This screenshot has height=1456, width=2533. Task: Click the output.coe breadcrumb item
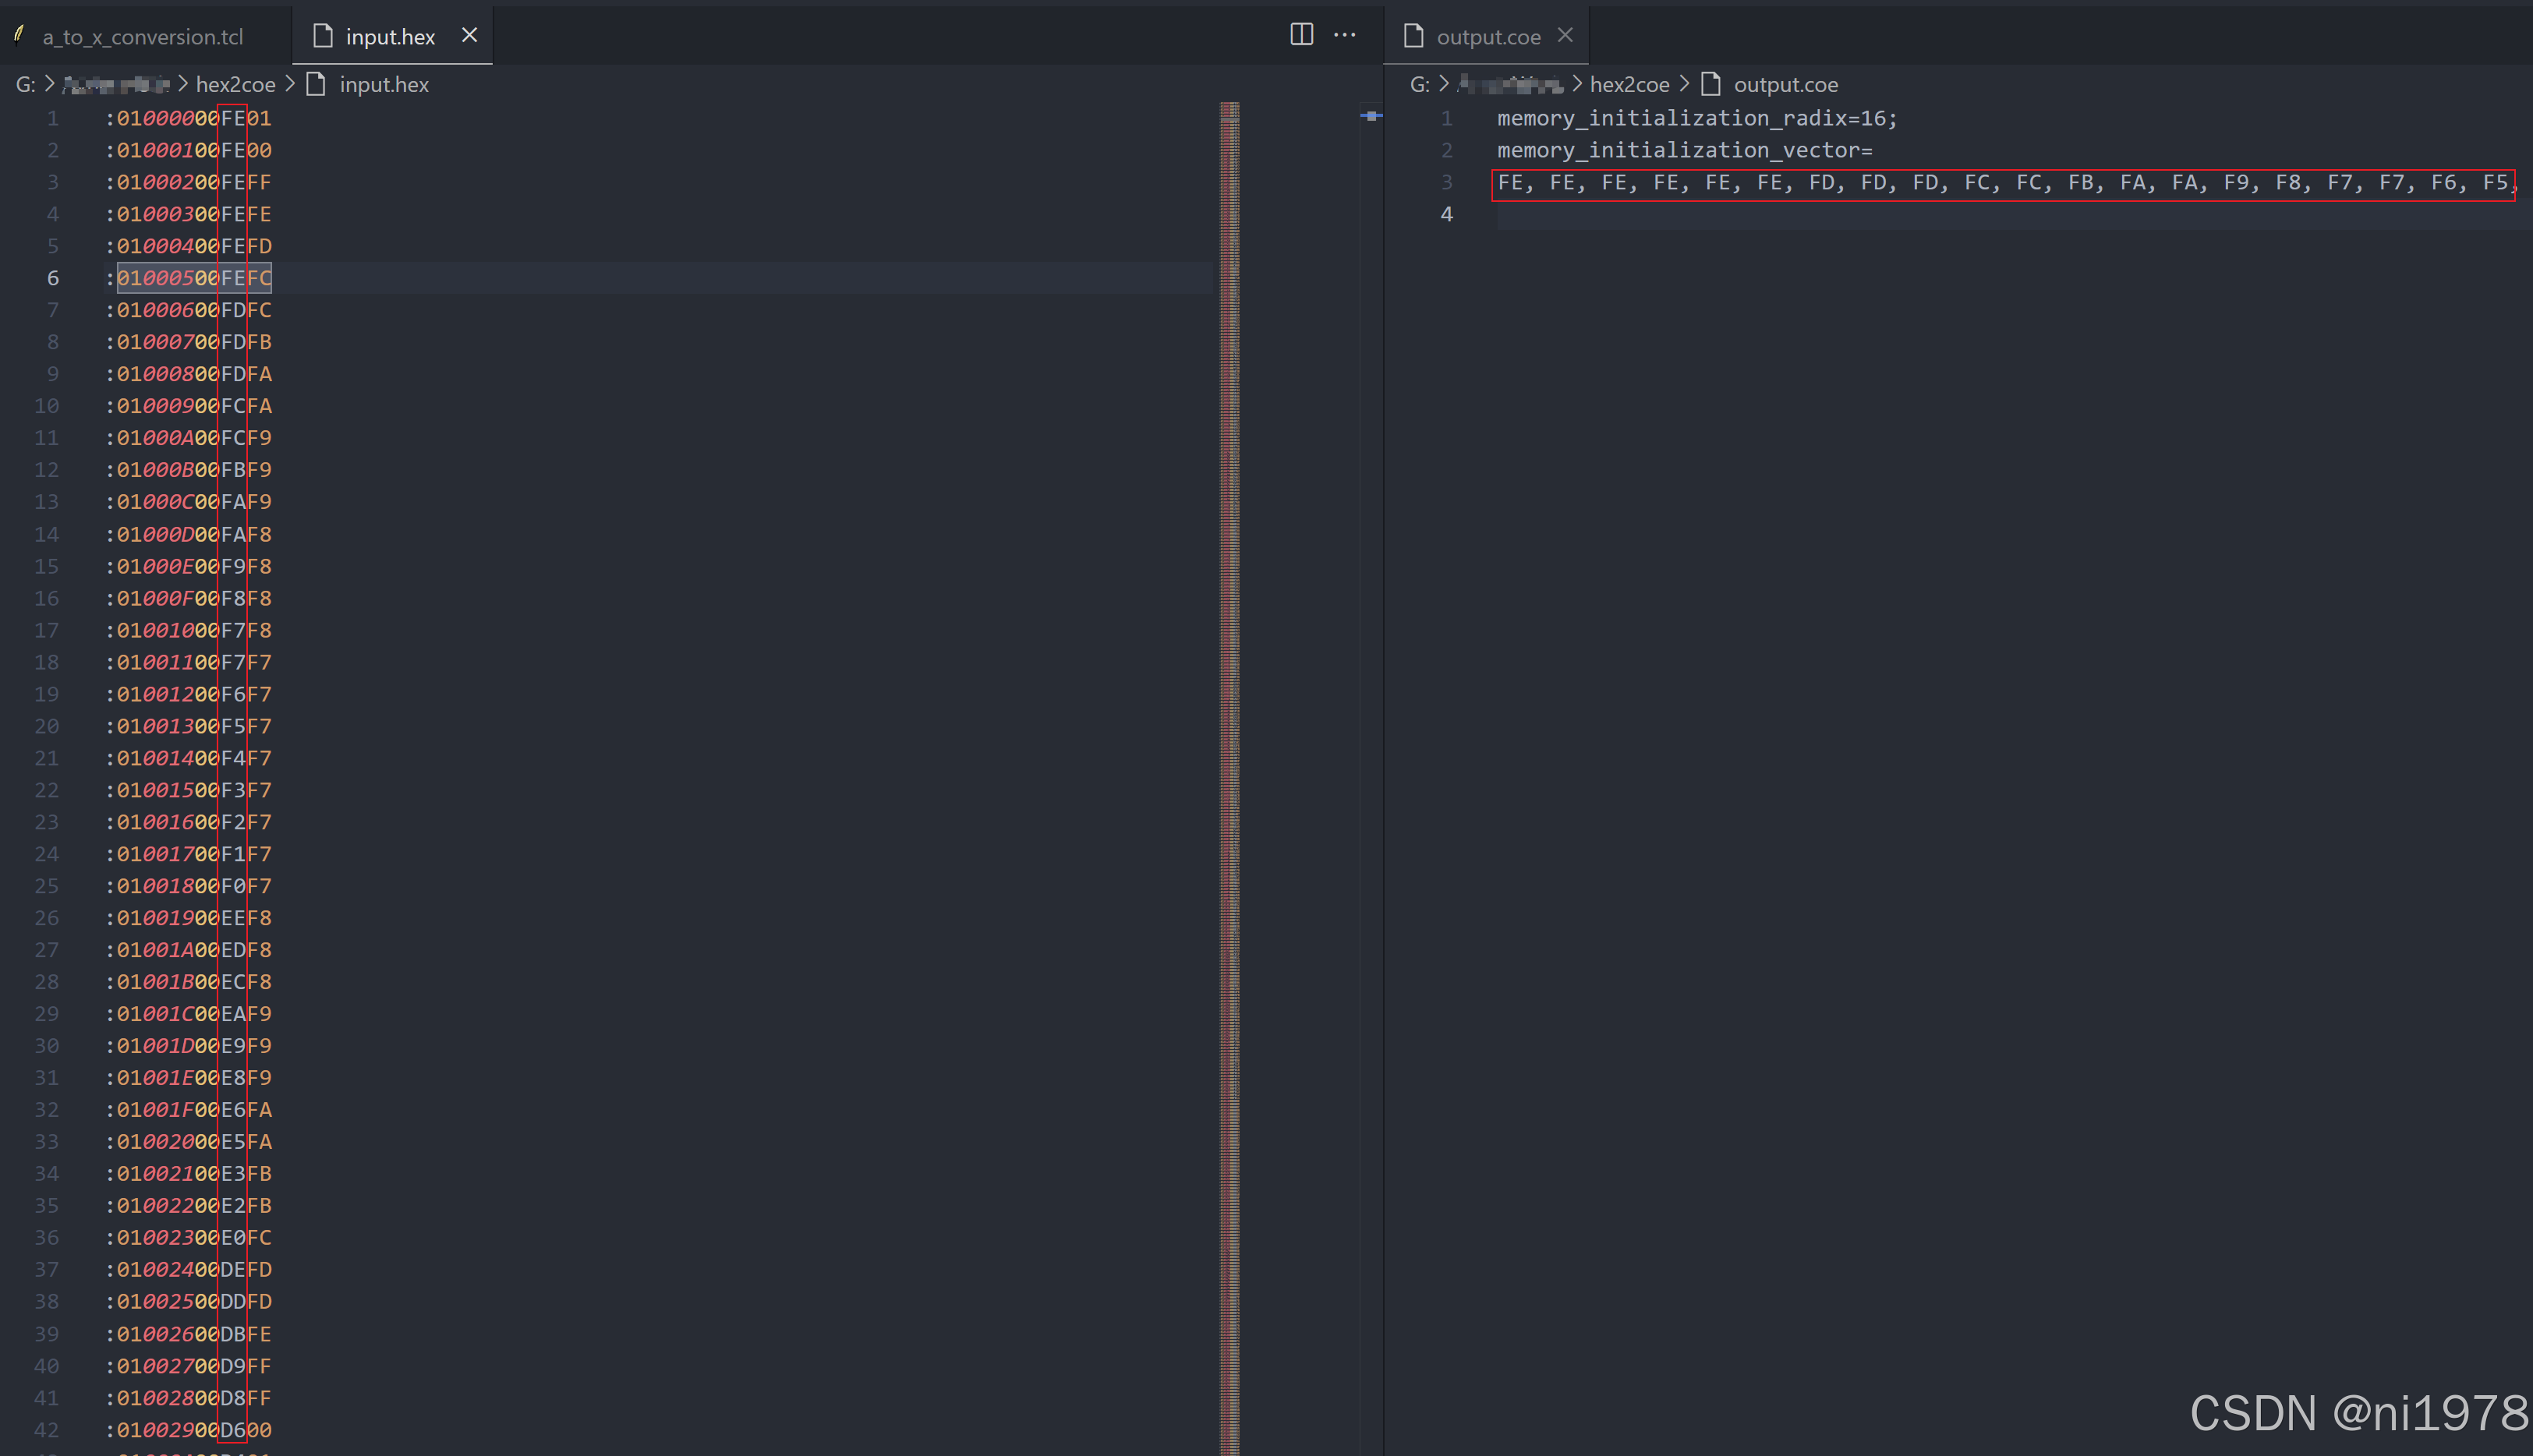coord(1785,85)
